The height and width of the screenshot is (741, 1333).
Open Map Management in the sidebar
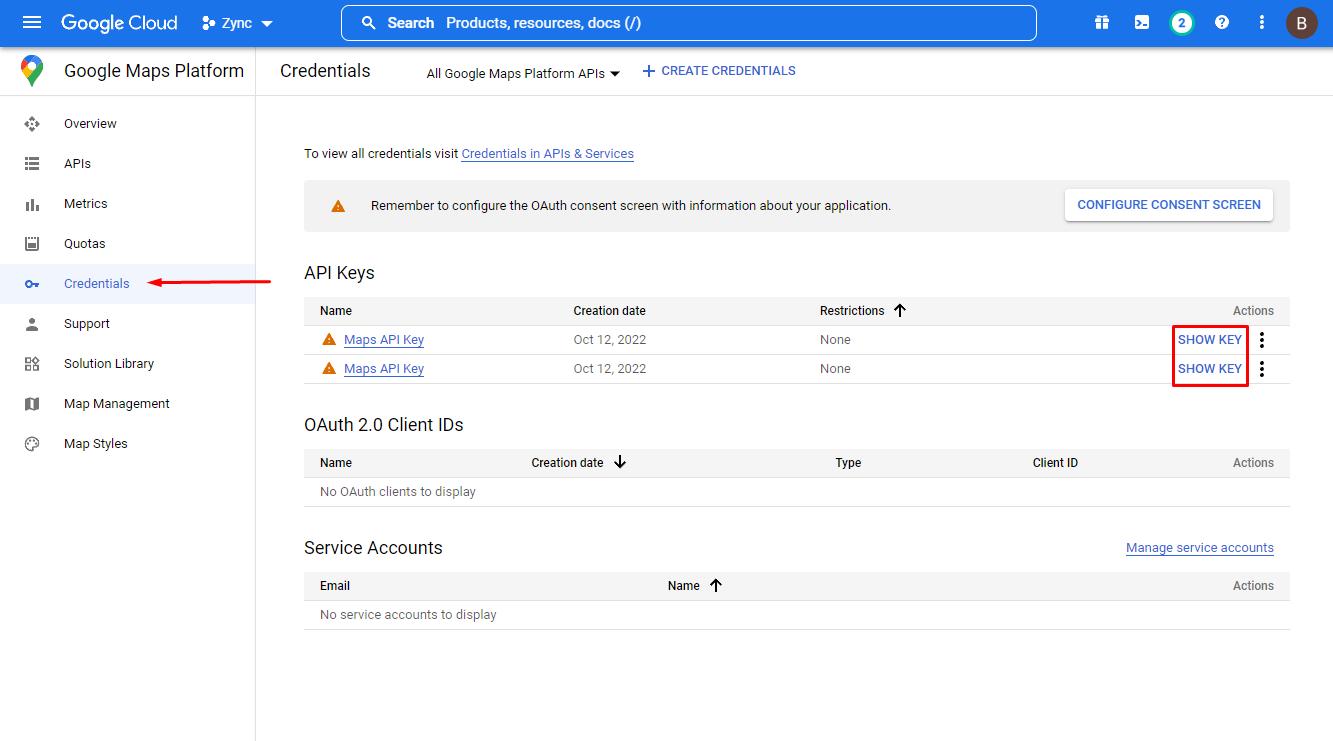(117, 404)
